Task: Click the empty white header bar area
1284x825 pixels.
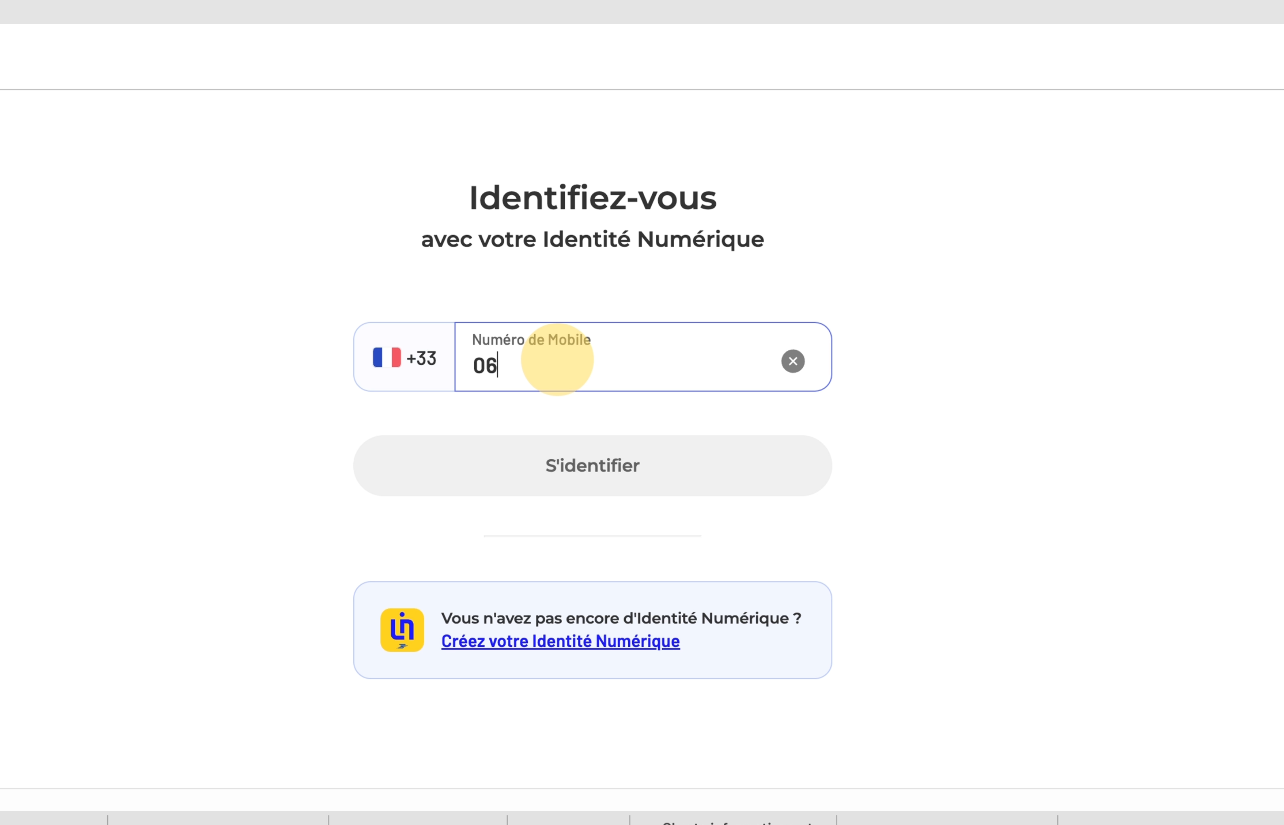Action: coord(640,56)
